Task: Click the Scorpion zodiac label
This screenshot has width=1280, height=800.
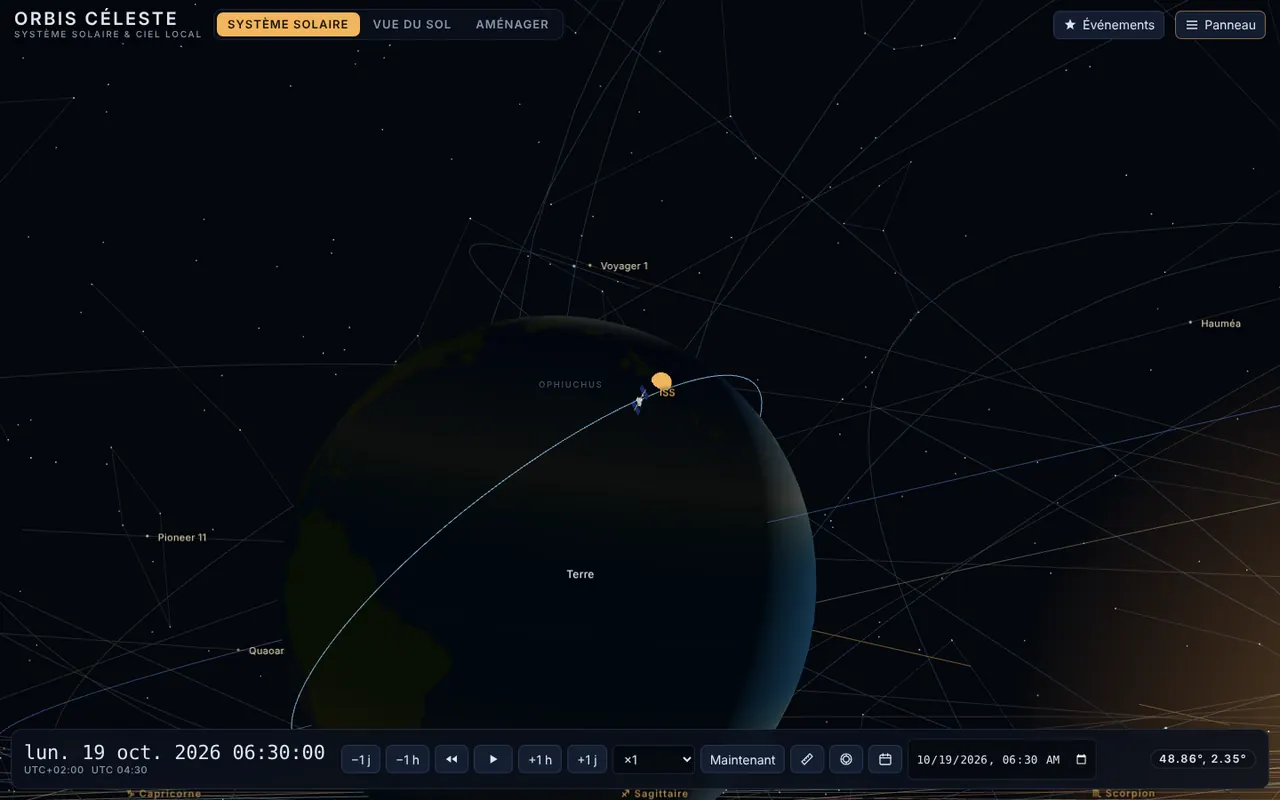Action: (x=1124, y=794)
